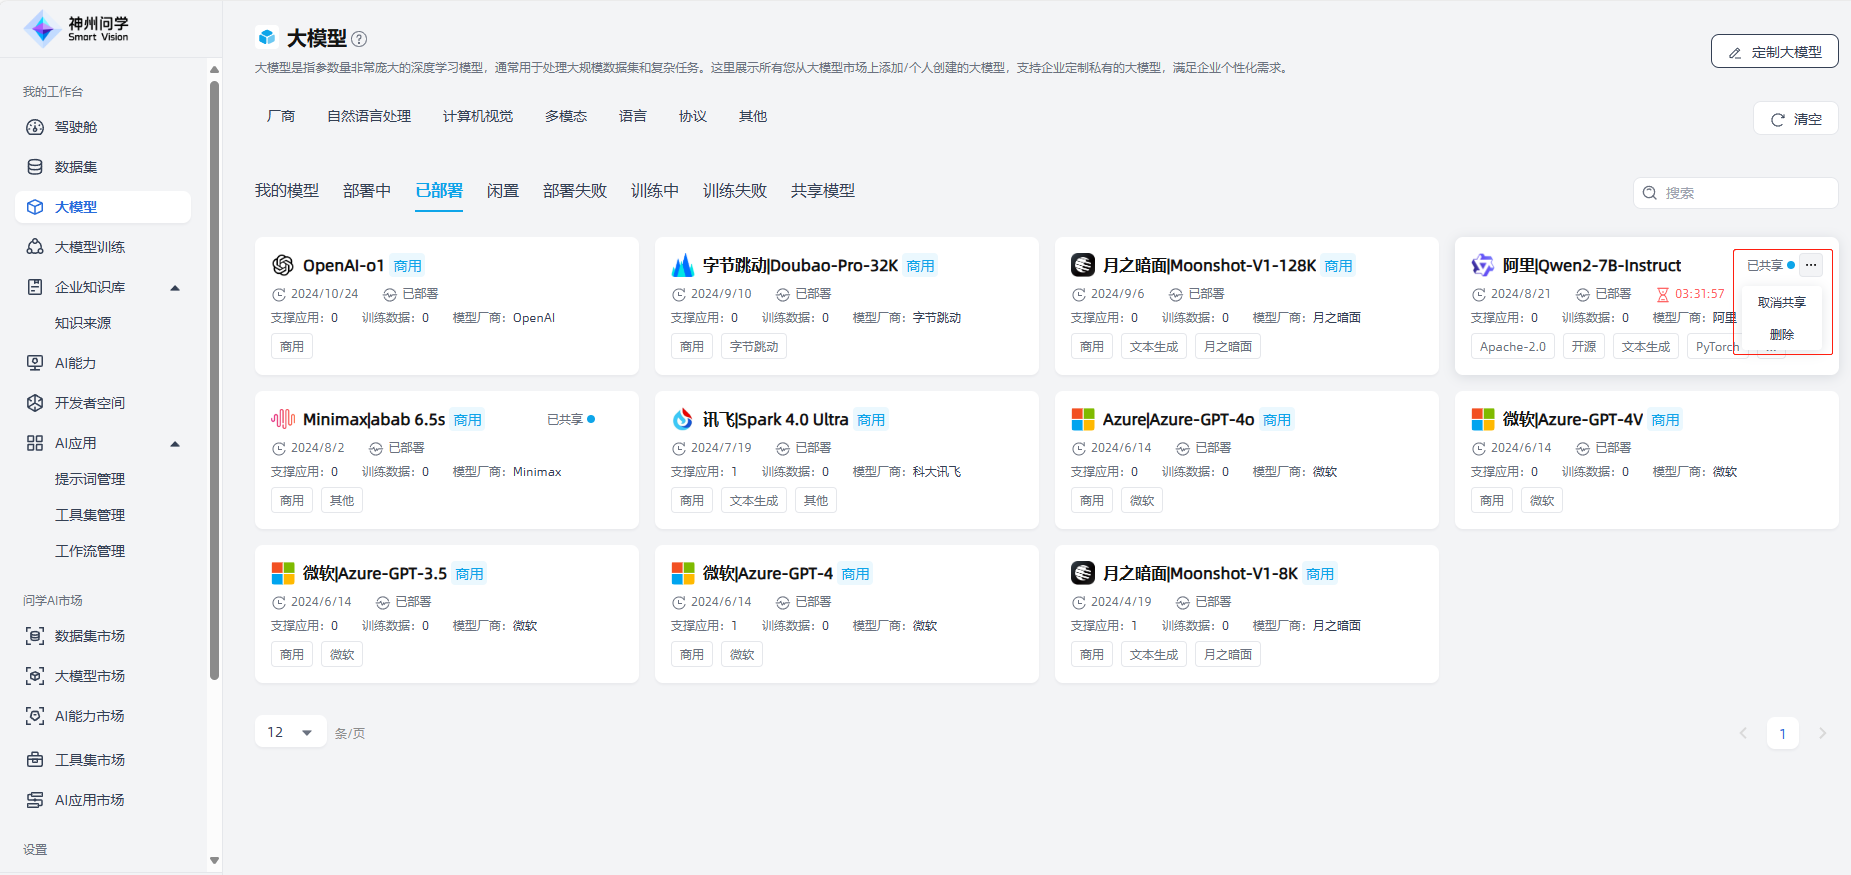Viewport: 1851px width, 875px height.
Task: Open more options on Qwen2-7B-Instruct card
Action: tap(1811, 265)
